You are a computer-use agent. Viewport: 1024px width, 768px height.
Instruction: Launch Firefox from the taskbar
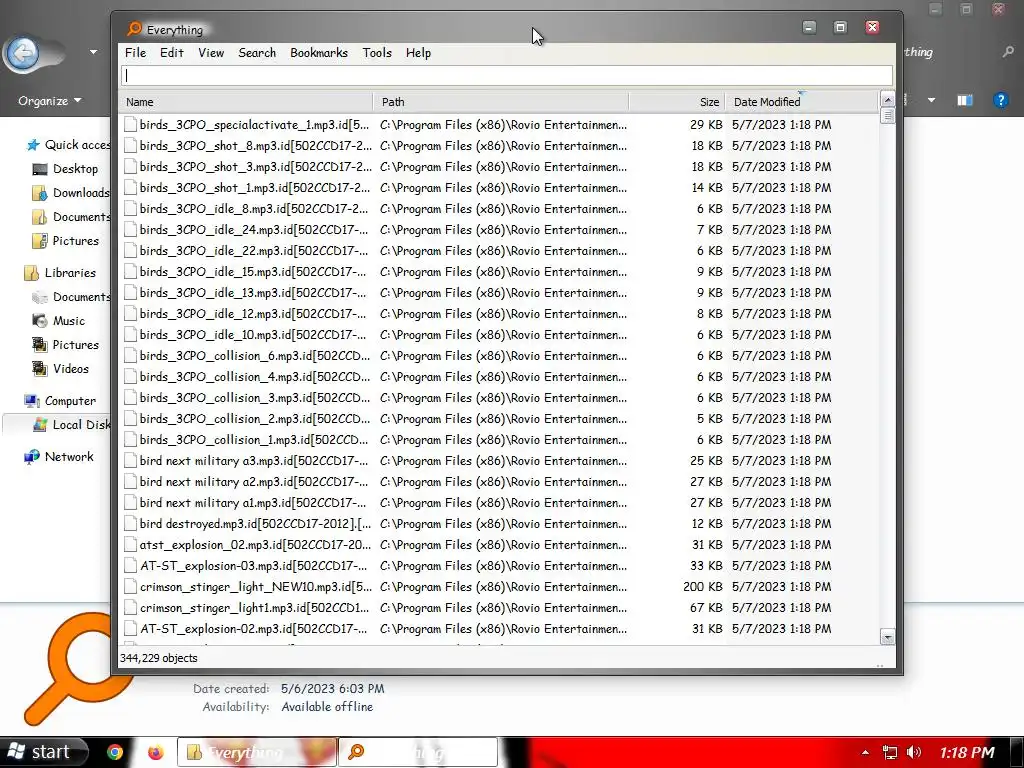[x=155, y=752]
